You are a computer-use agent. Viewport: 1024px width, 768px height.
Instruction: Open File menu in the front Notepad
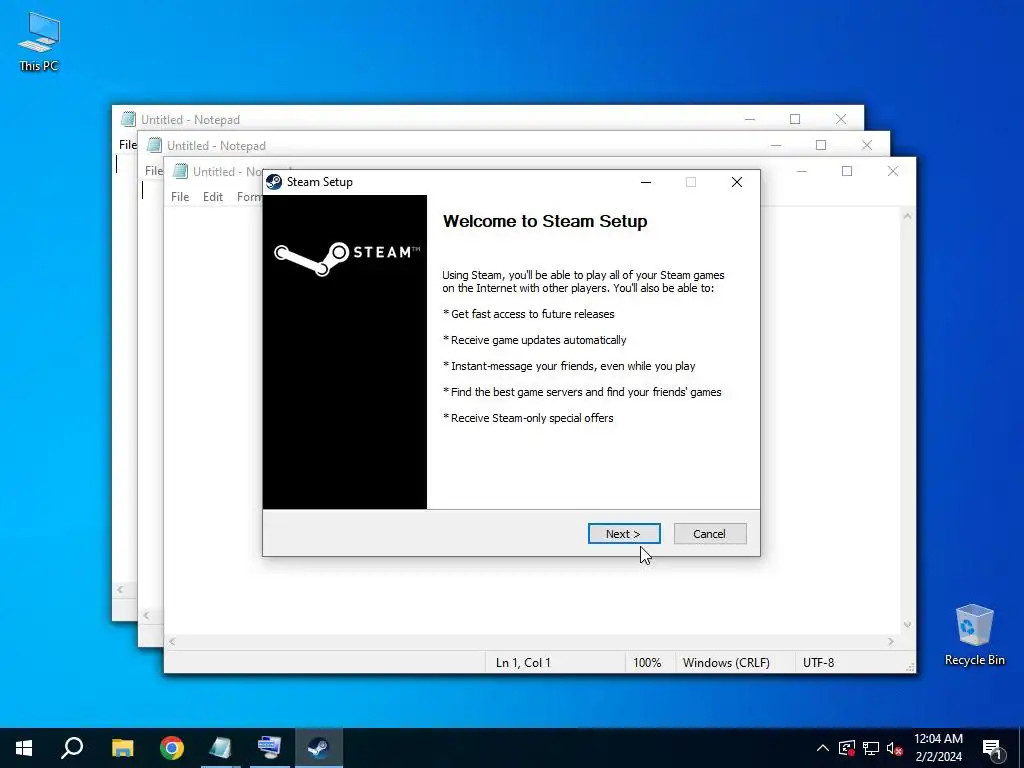point(180,197)
